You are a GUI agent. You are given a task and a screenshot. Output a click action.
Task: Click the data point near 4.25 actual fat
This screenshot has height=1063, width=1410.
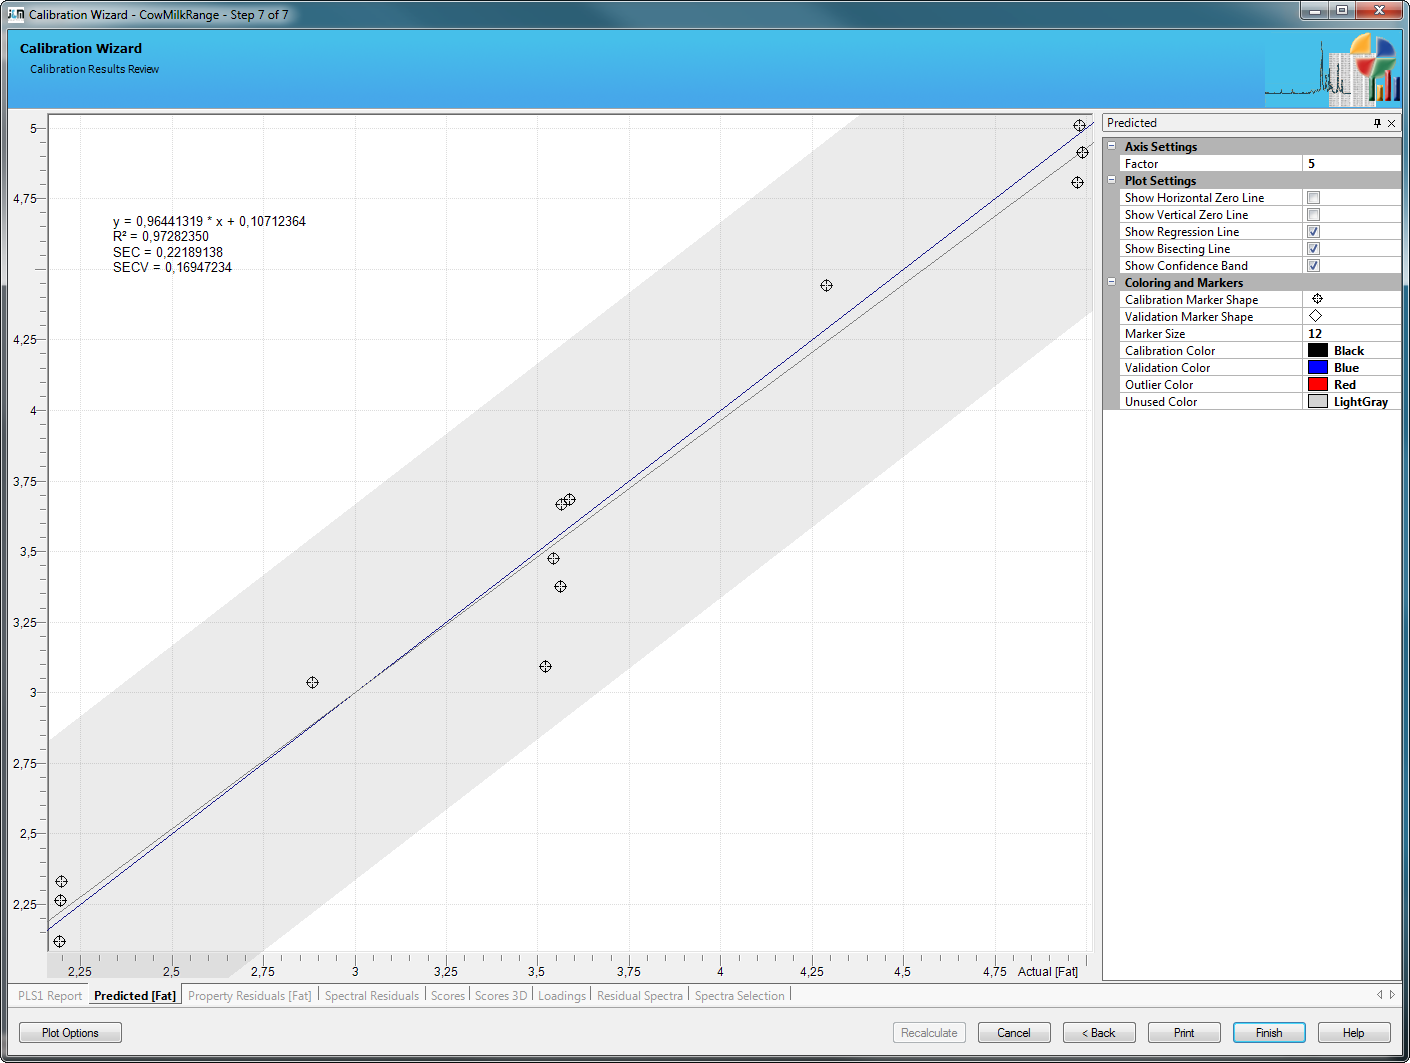pyautogui.click(x=826, y=286)
